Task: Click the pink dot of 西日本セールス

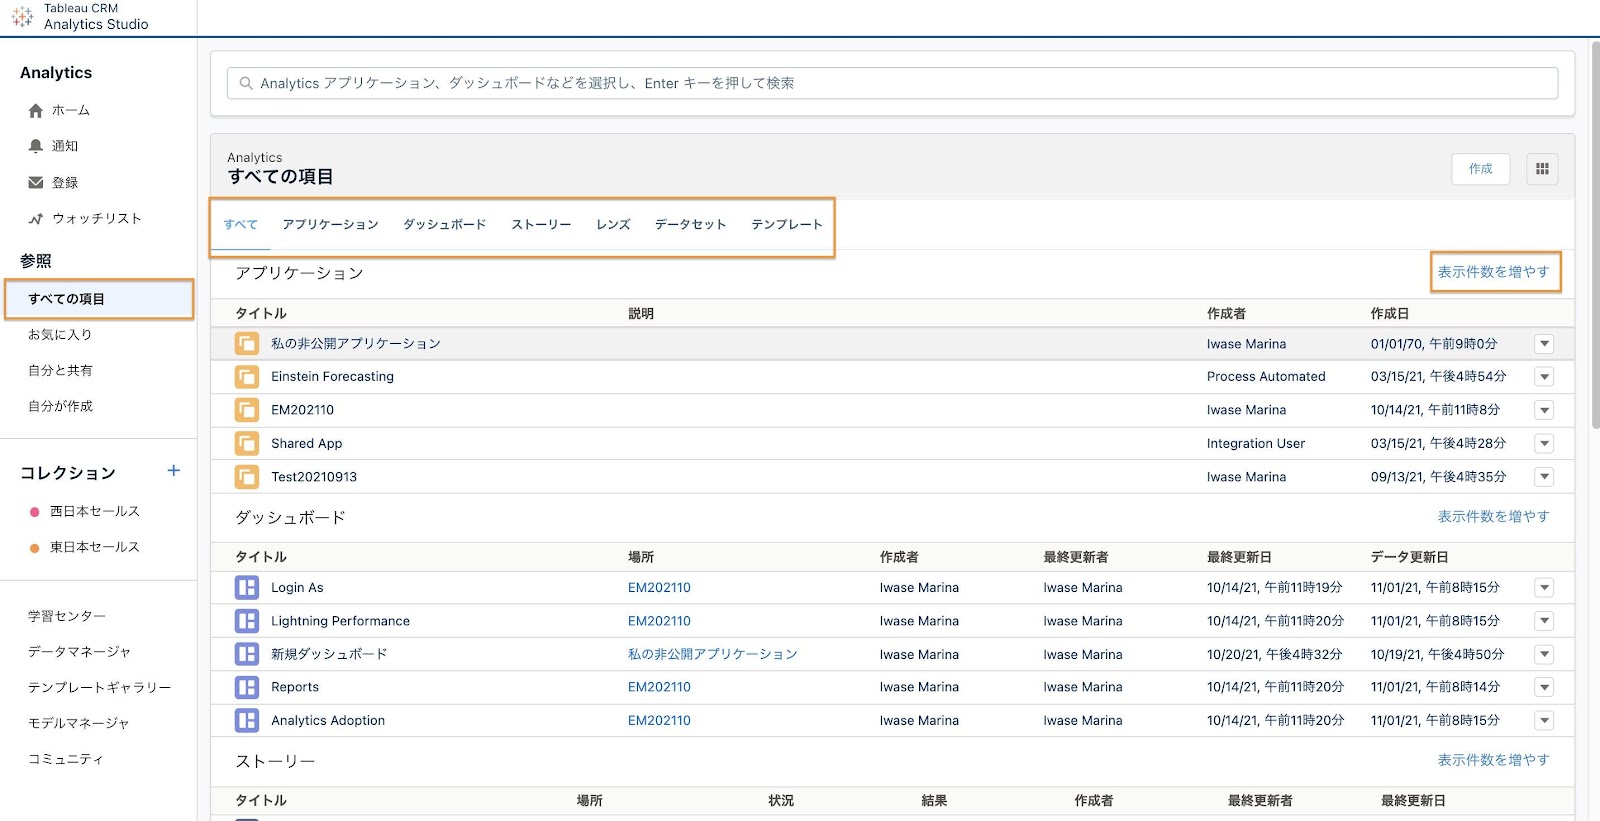Action: 35,512
